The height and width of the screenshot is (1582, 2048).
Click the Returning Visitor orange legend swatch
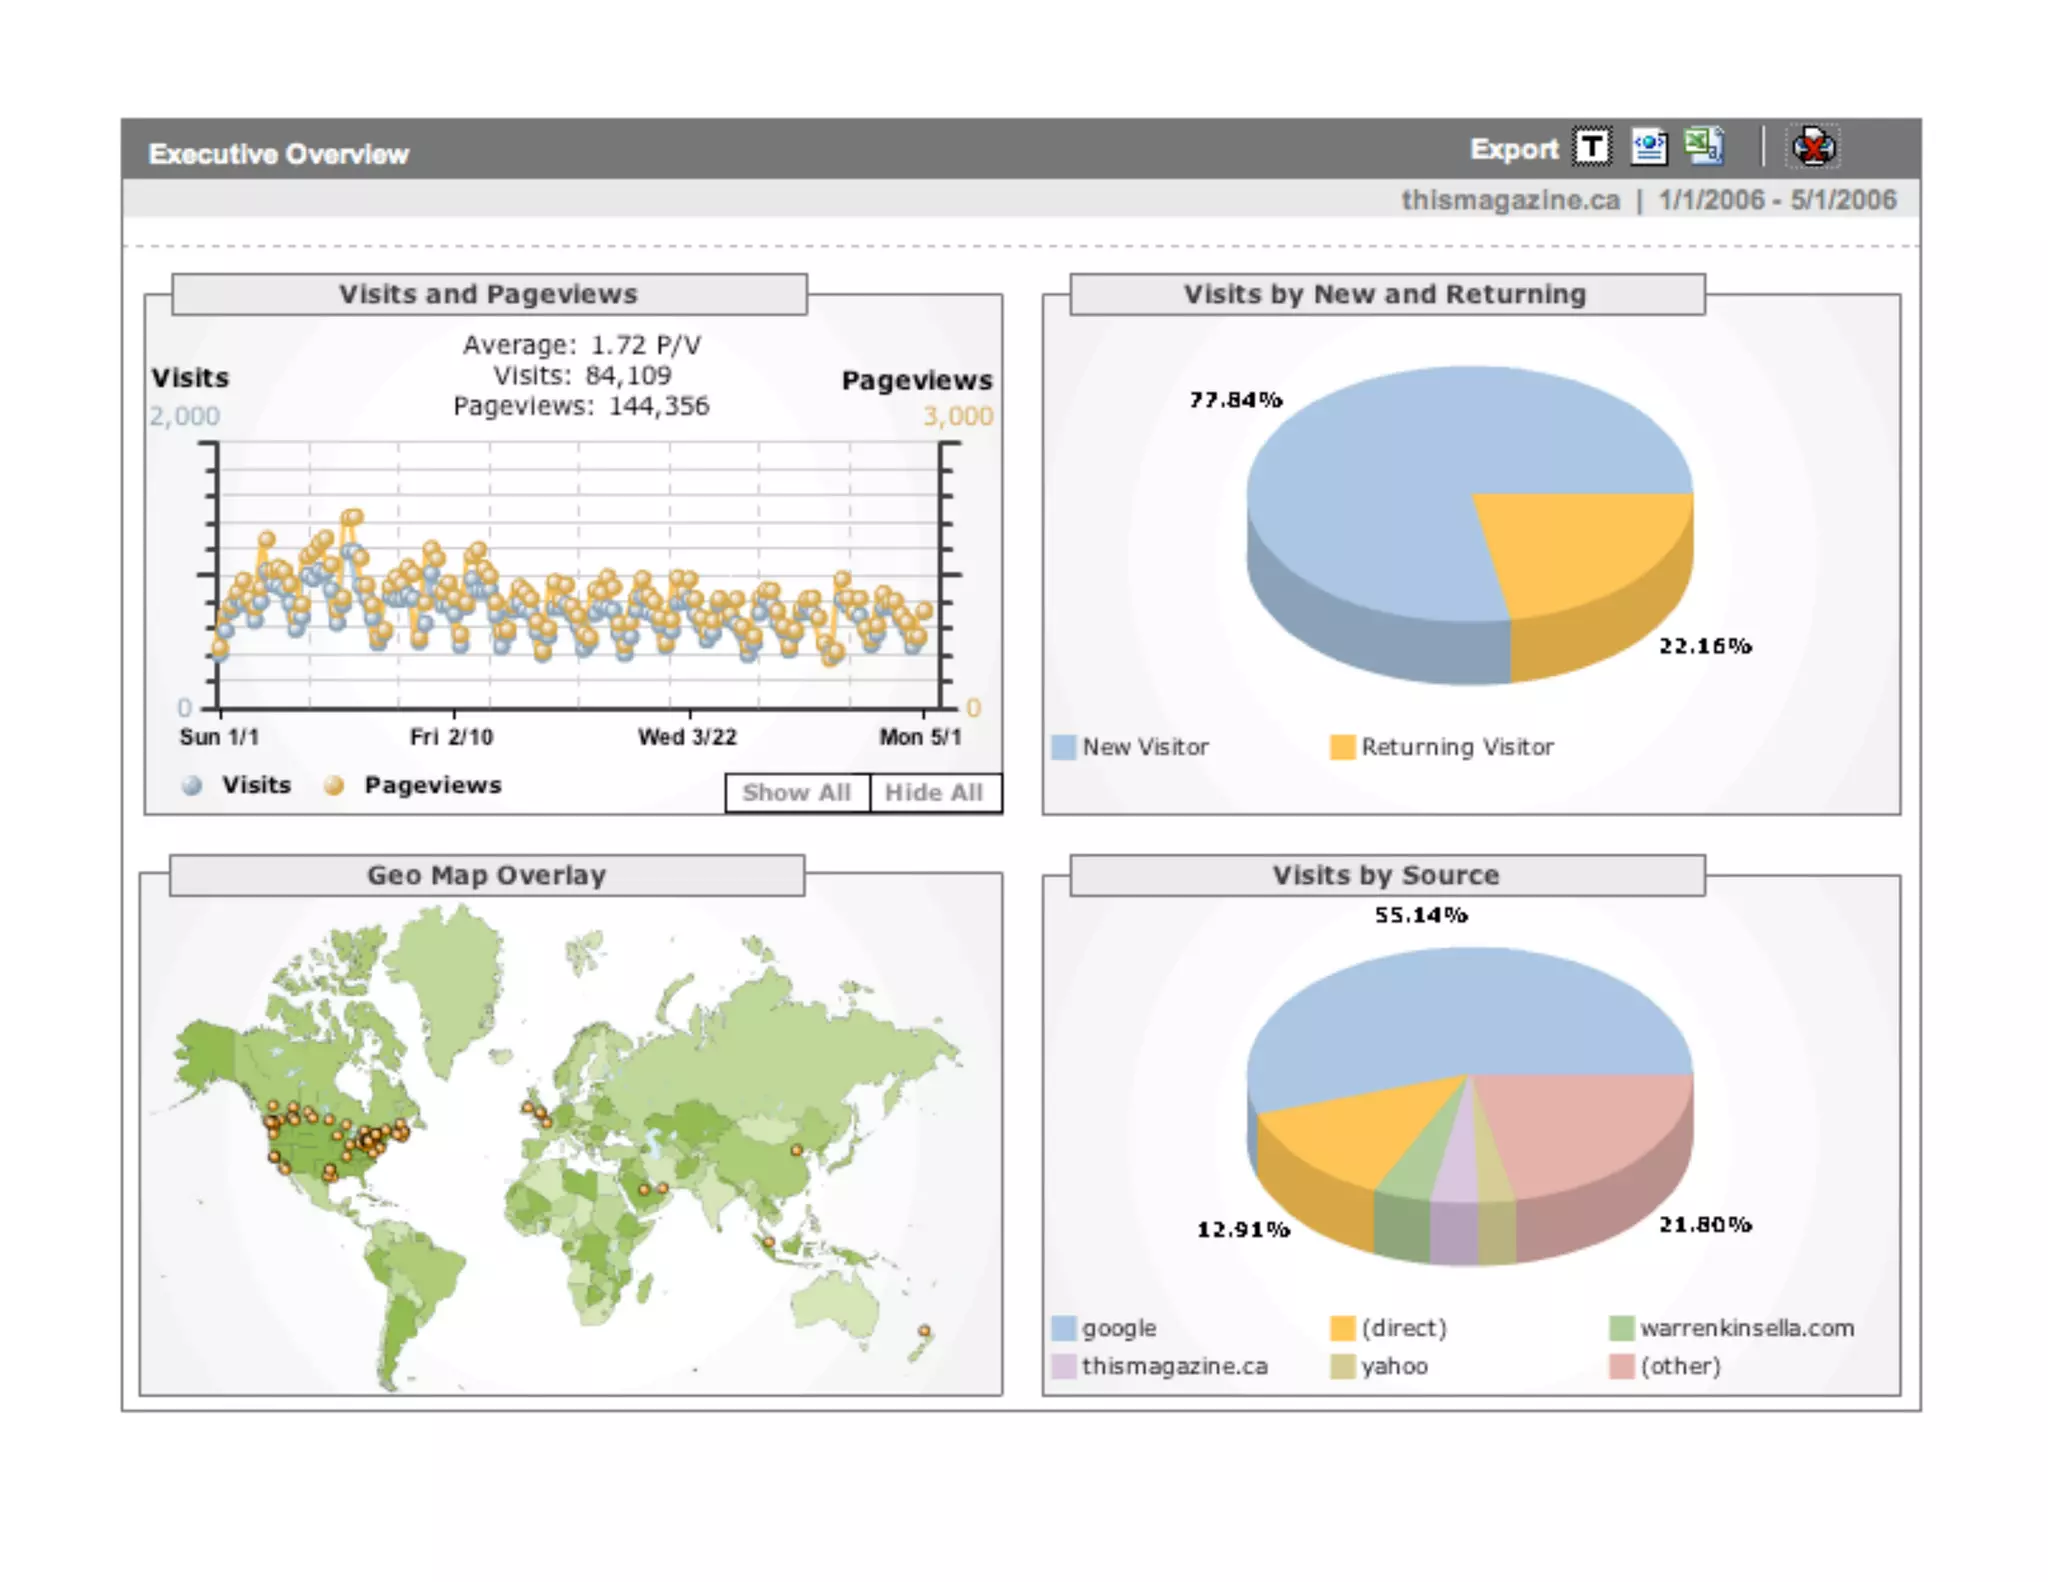pos(1342,747)
